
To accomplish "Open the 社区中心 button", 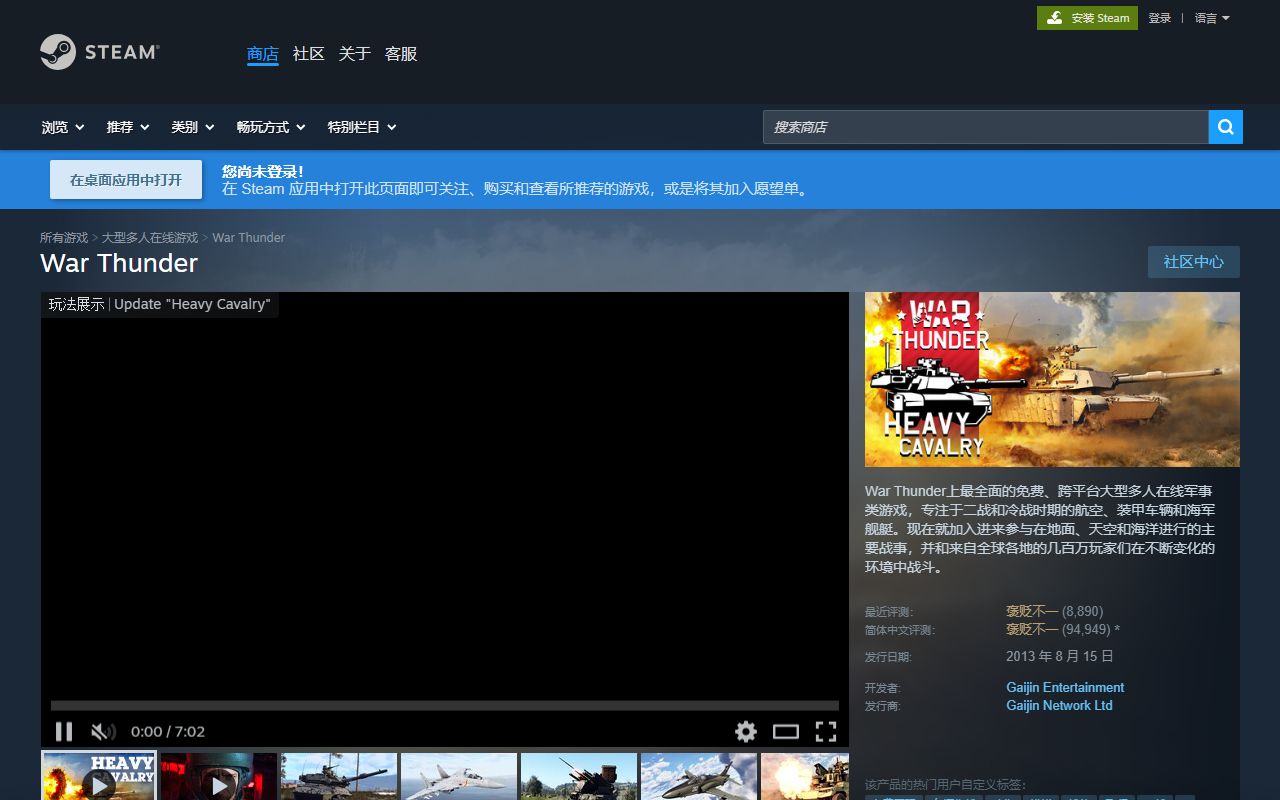I will (x=1194, y=262).
